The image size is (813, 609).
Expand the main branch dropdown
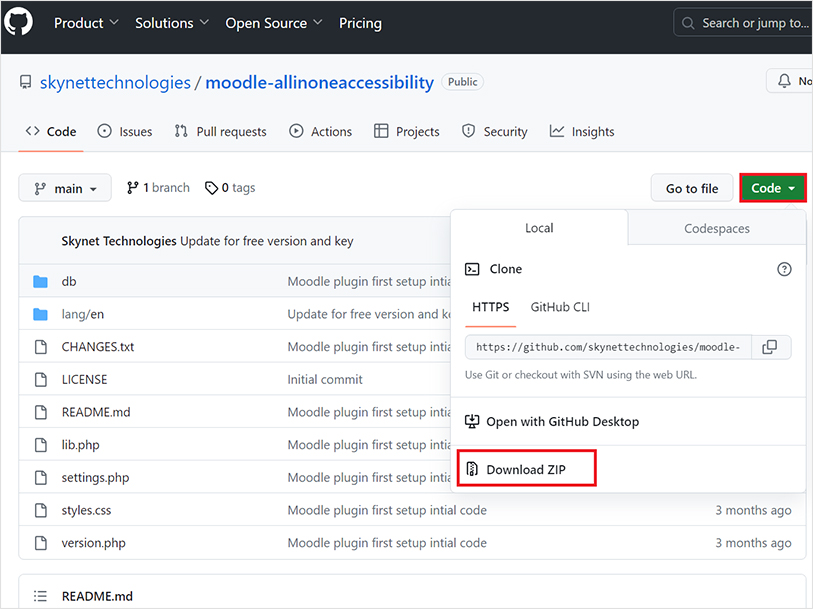point(65,188)
